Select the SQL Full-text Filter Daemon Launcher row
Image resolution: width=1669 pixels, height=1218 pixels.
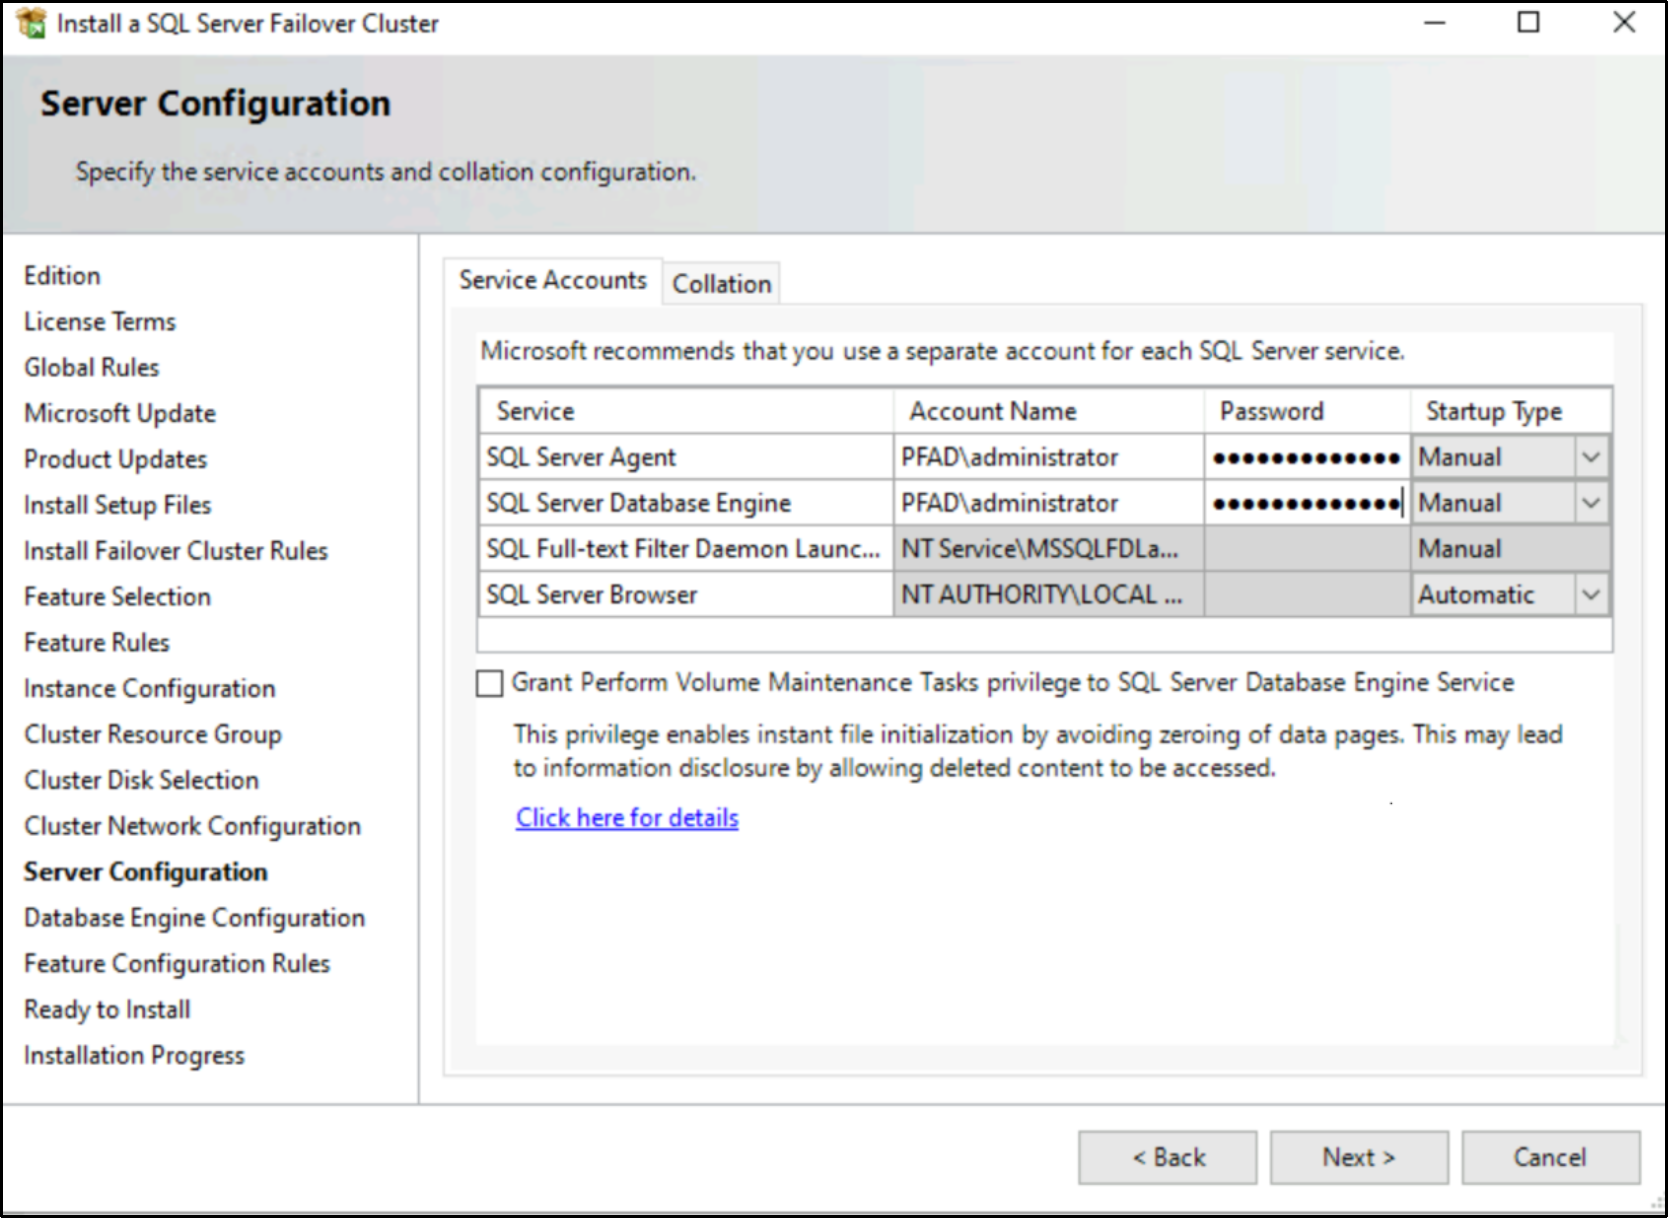point(686,550)
